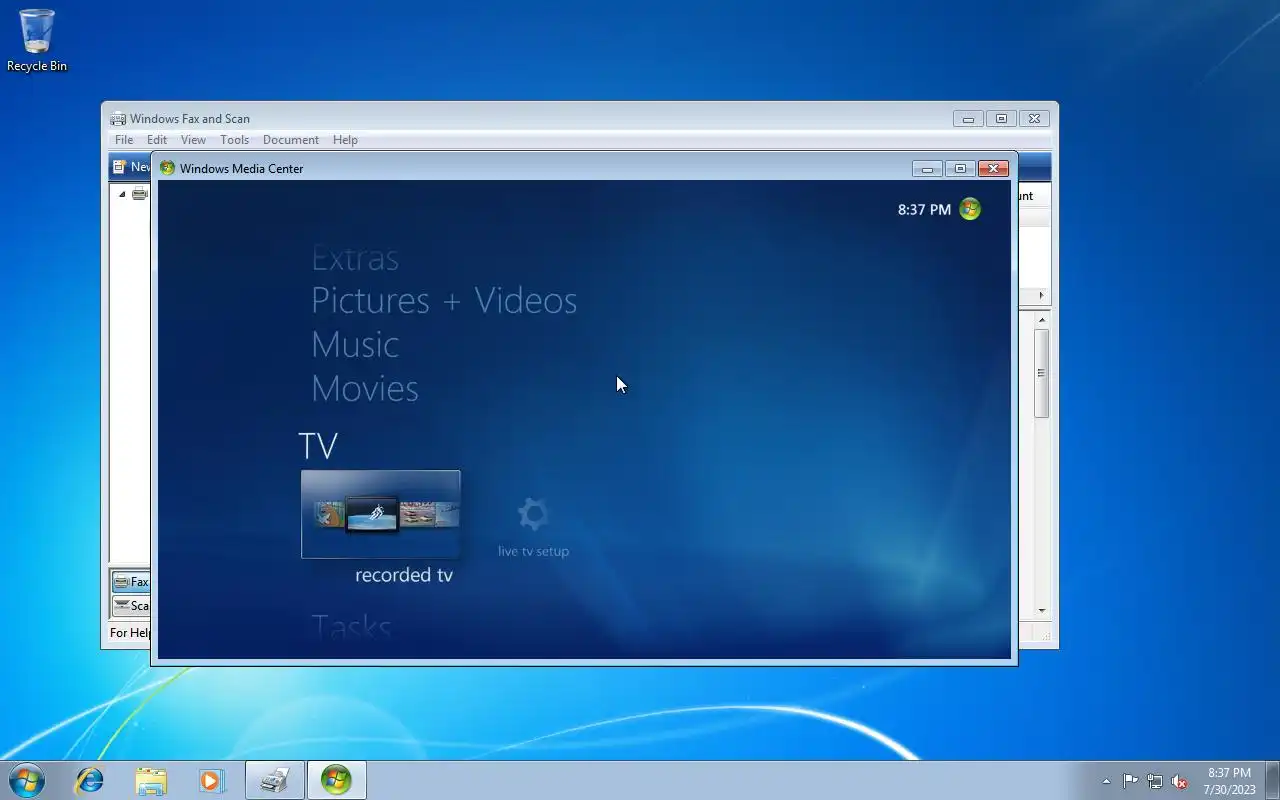Screen dimensions: 1280x800
Task: Click the muted volume tray icon
Action: (1180, 781)
